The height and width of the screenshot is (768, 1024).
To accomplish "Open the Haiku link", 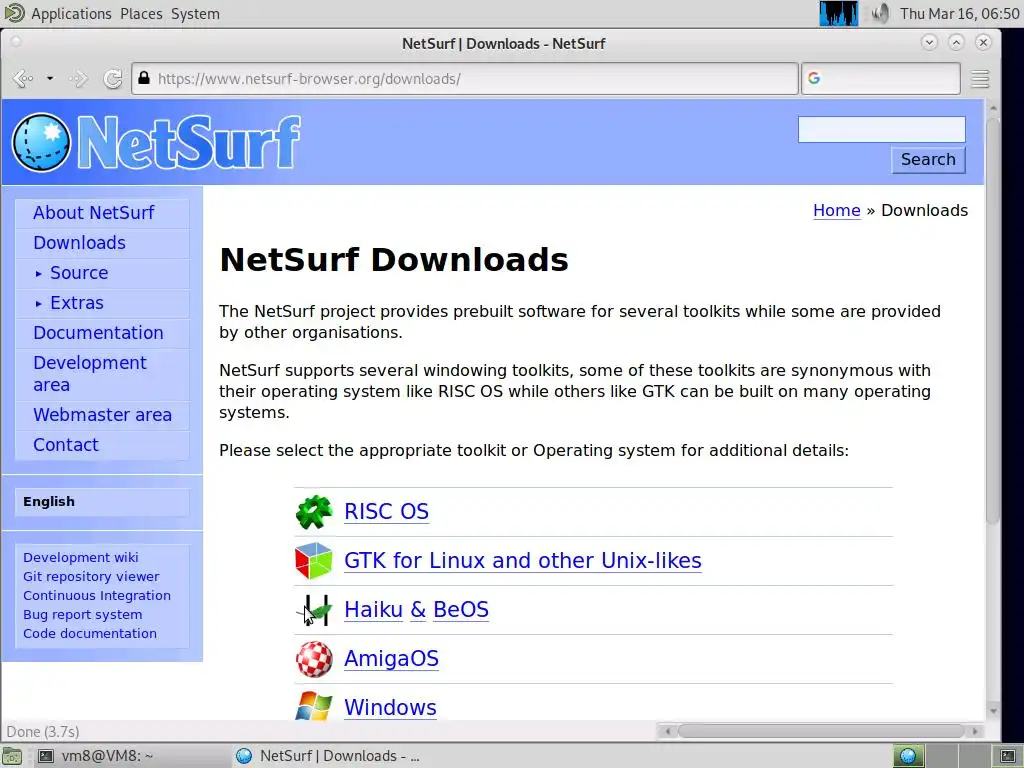I will (x=374, y=609).
